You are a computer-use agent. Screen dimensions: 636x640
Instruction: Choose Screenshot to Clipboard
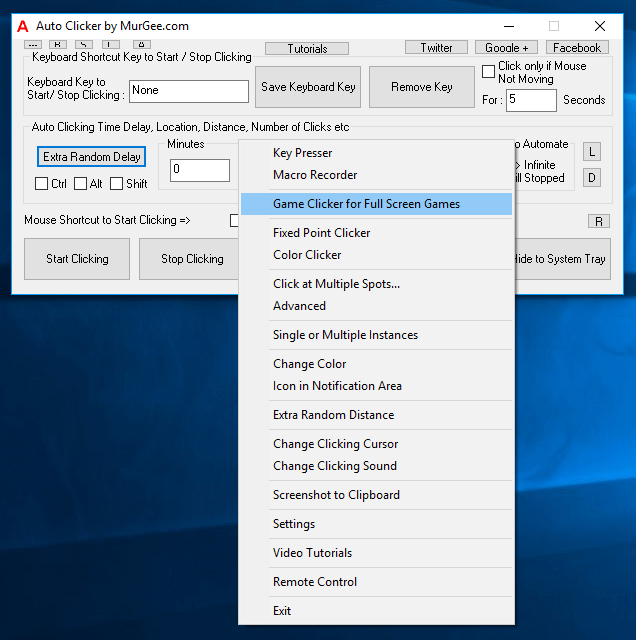pyautogui.click(x=376, y=495)
